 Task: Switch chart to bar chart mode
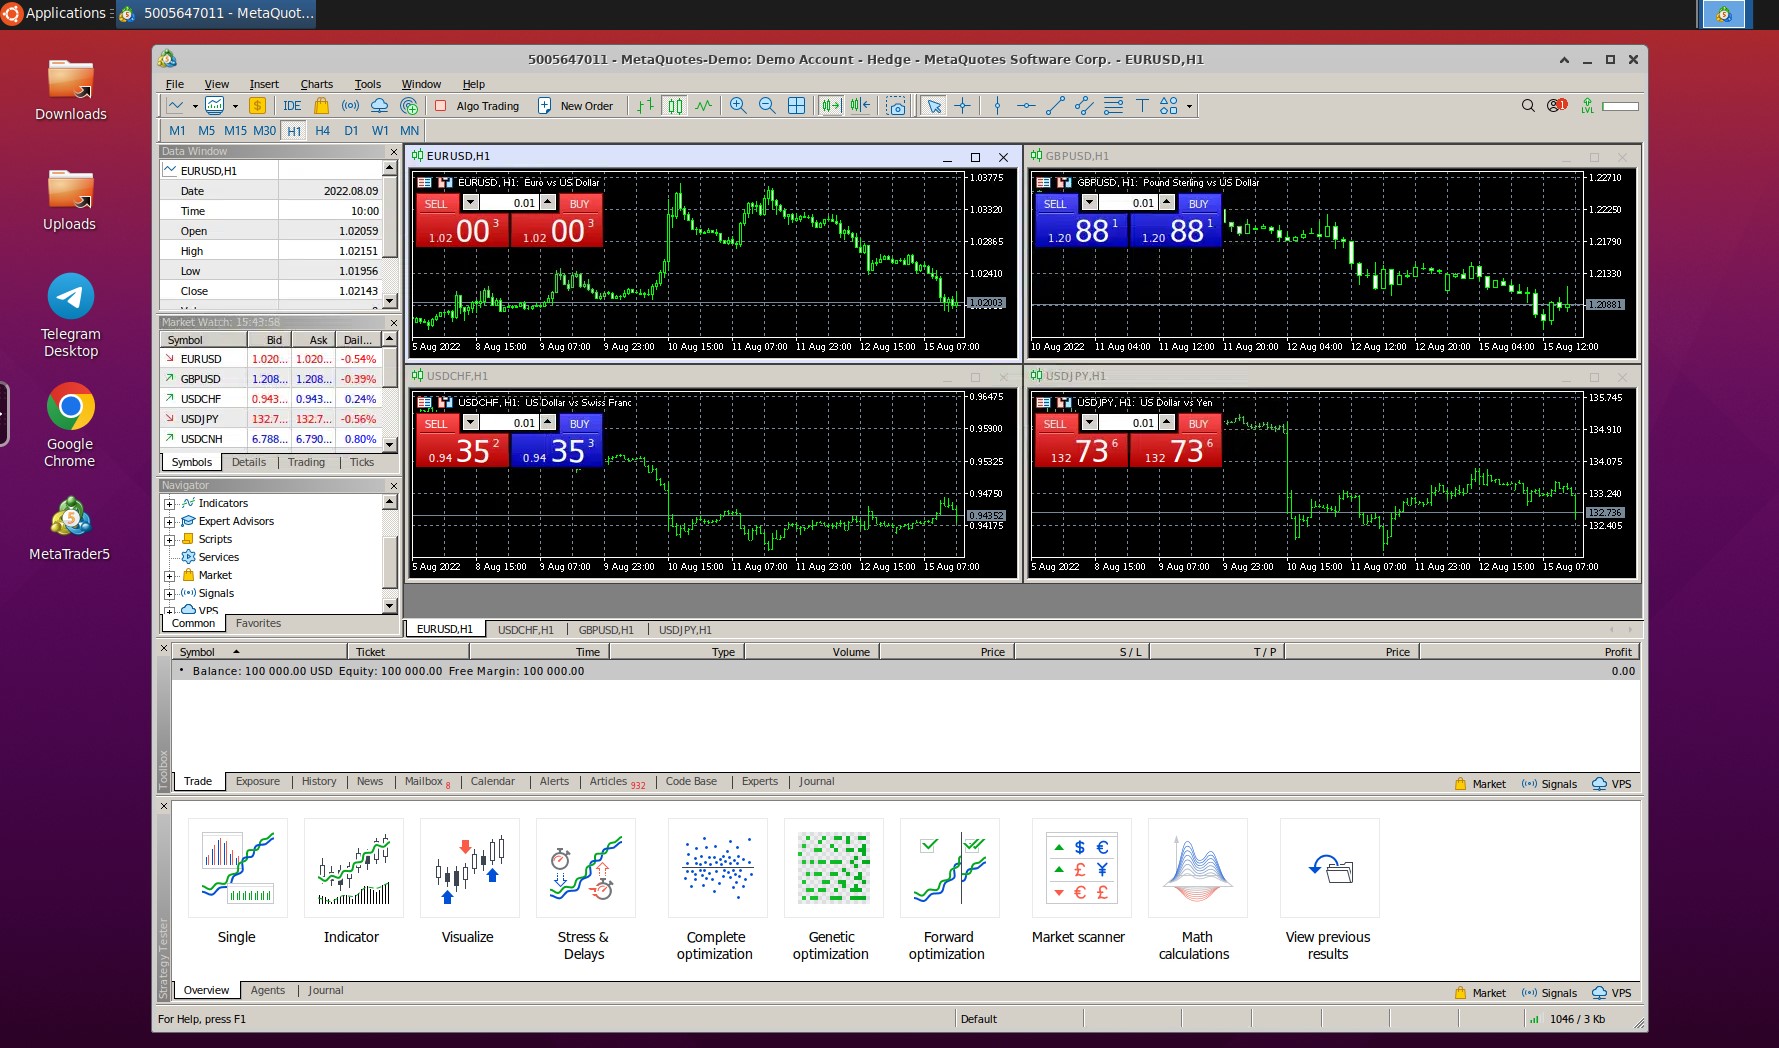646,106
